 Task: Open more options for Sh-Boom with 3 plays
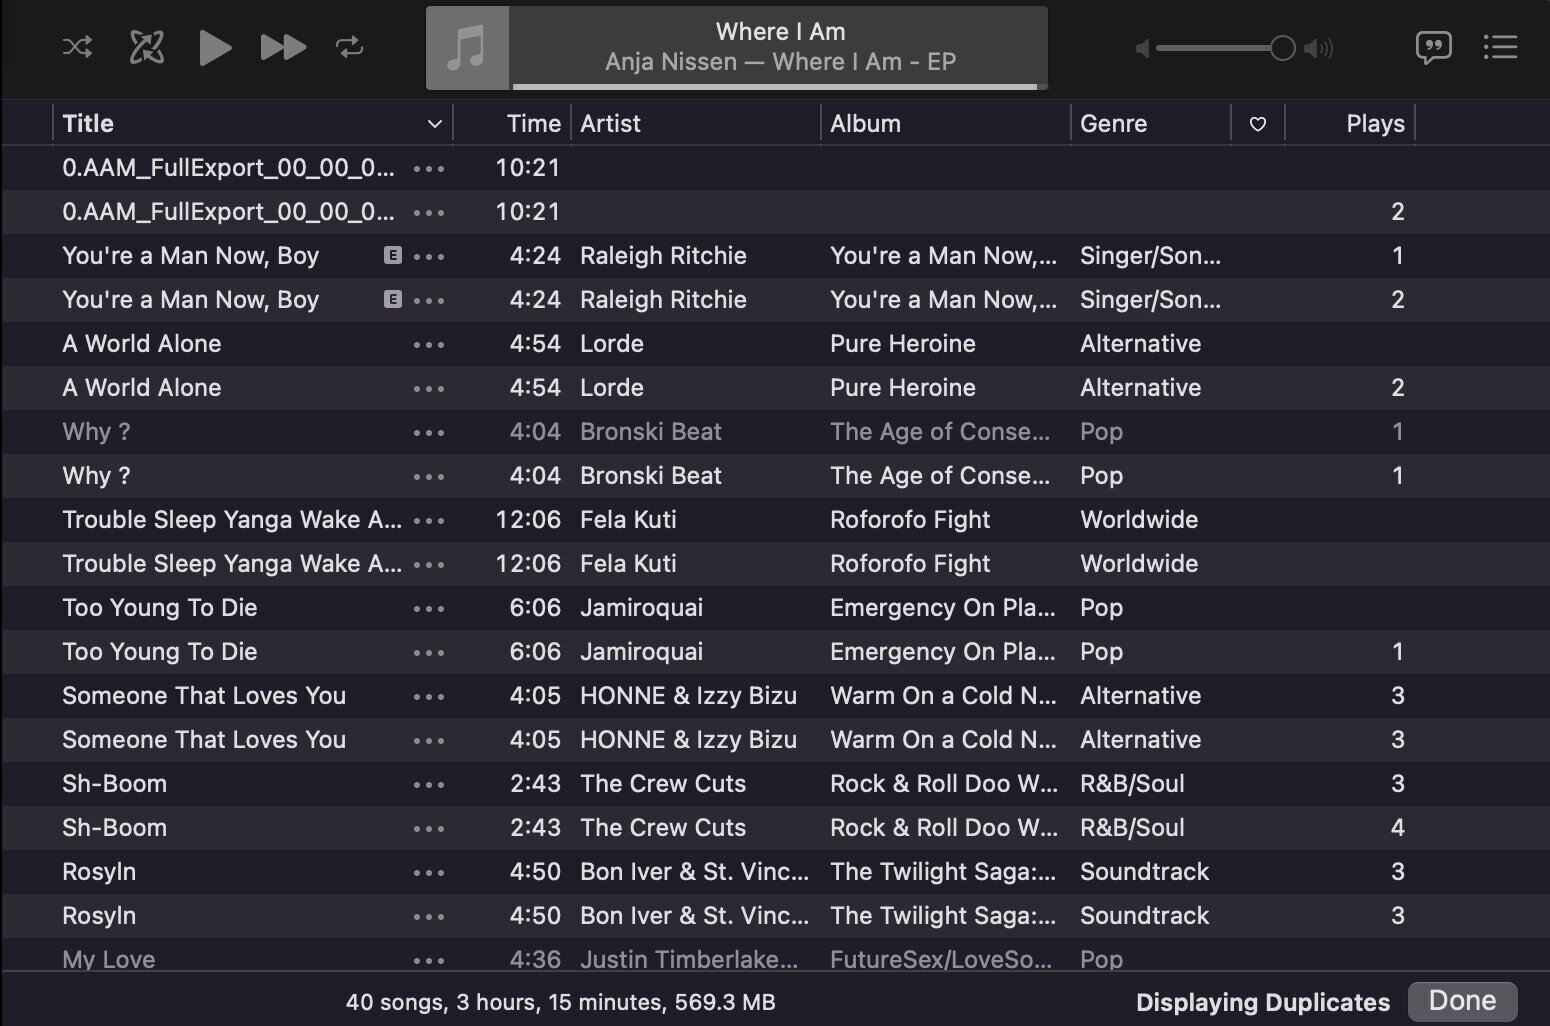(x=429, y=785)
